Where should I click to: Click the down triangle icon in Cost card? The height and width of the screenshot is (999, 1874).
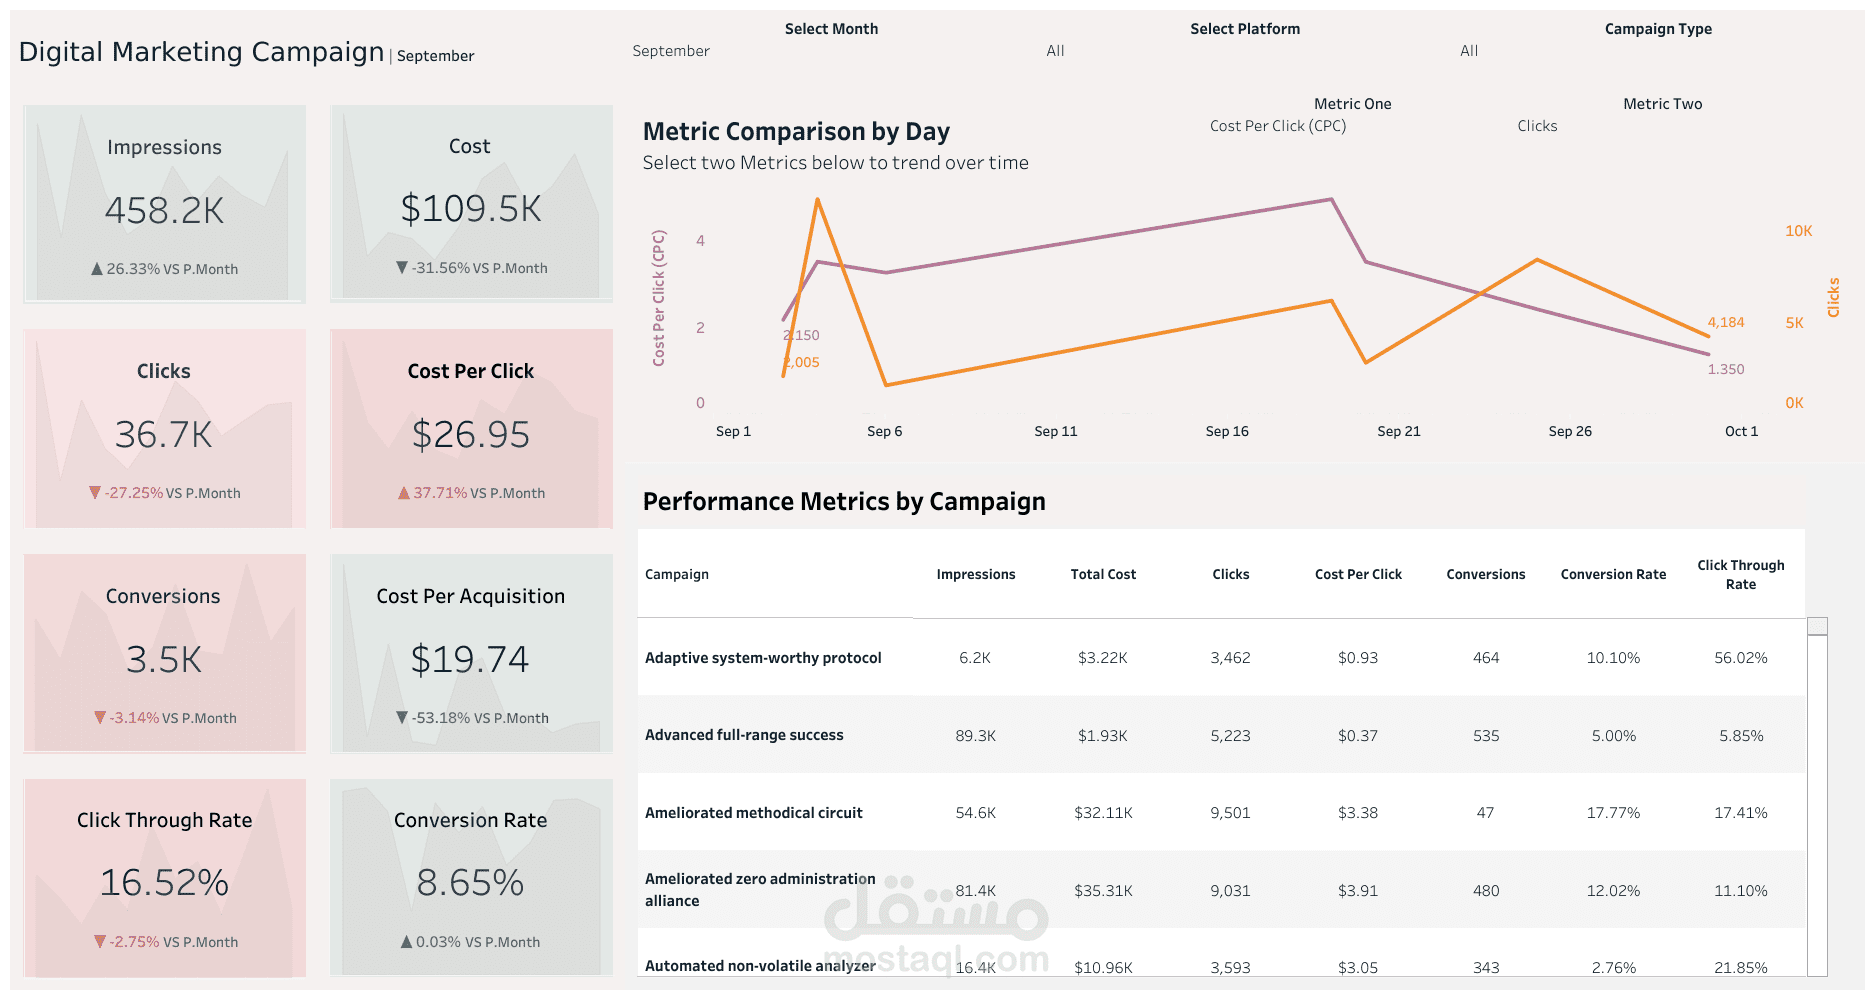402,268
